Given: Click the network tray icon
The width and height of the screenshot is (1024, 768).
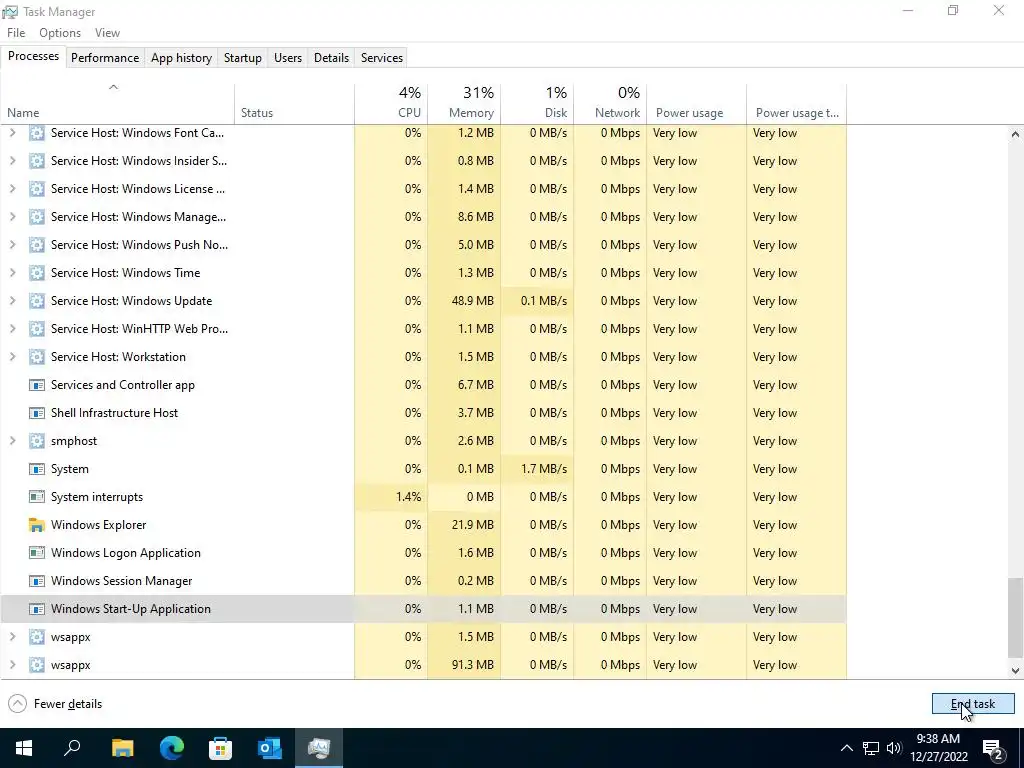Looking at the screenshot, I should coord(871,748).
